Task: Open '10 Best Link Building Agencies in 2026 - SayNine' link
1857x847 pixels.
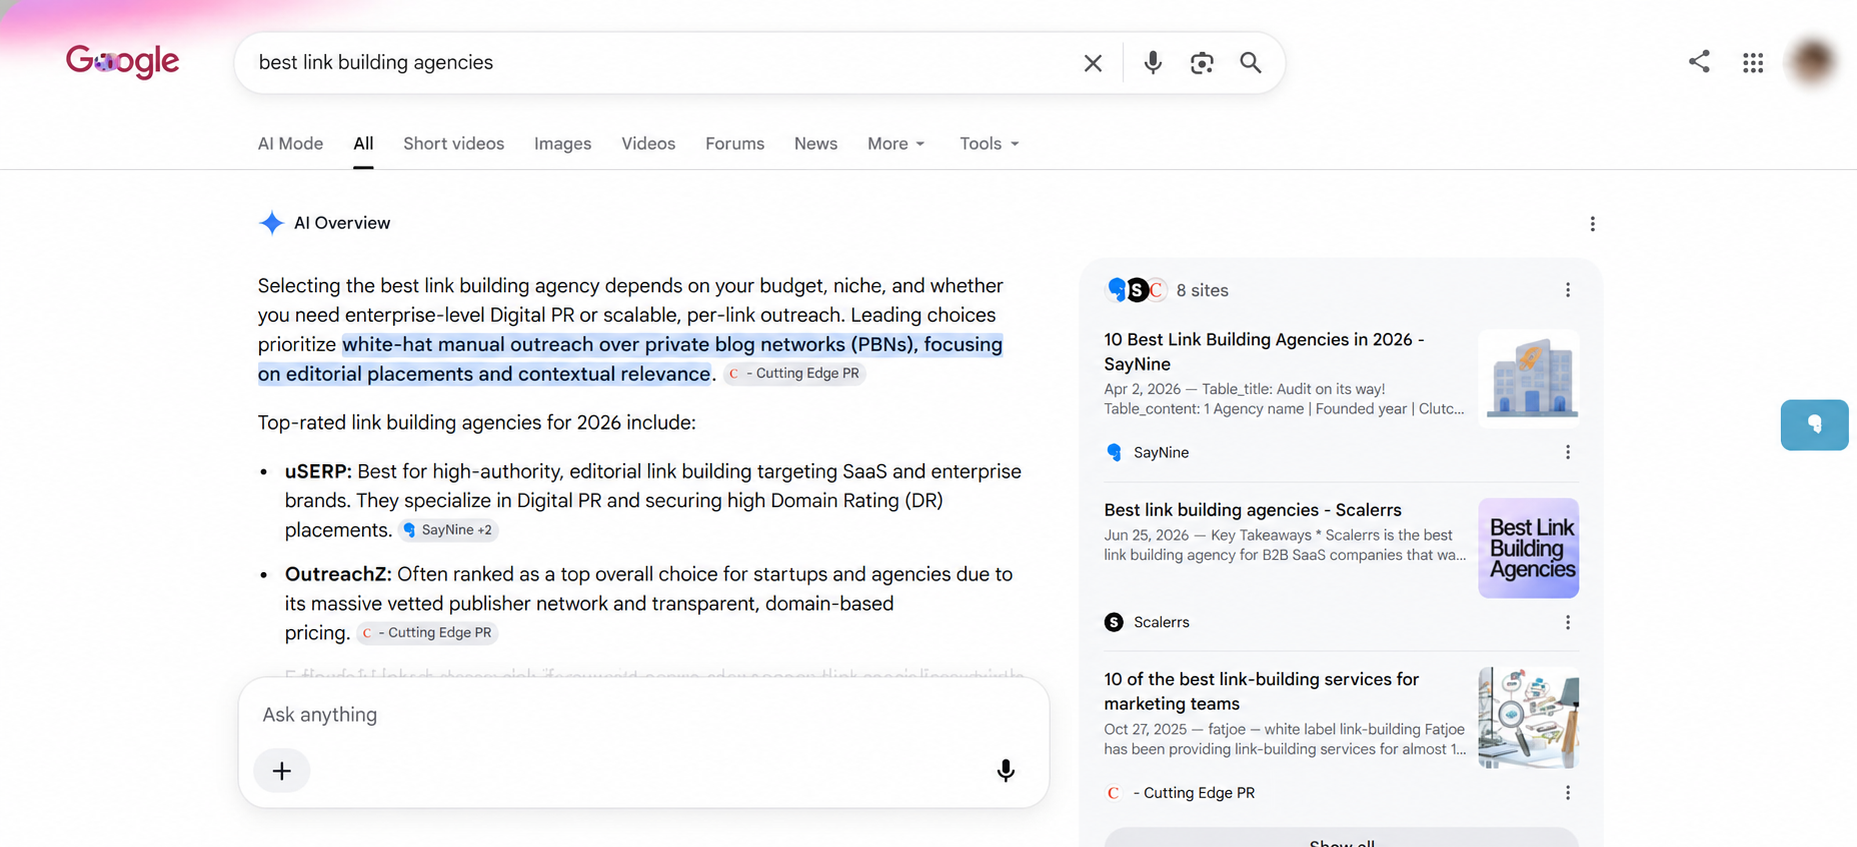Action: (x=1264, y=352)
